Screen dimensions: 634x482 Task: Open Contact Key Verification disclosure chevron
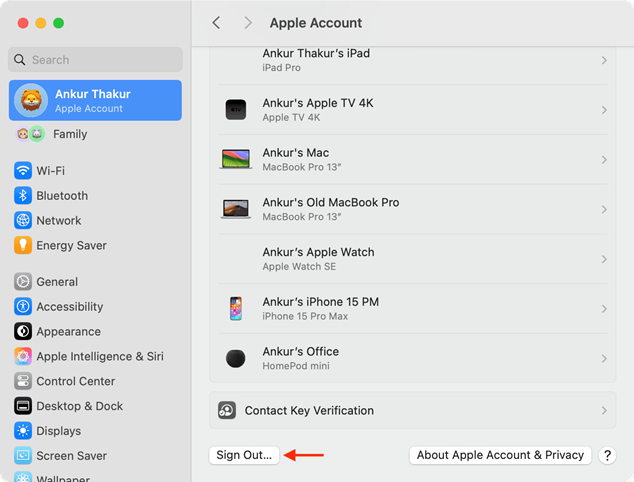click(x=604, y=410)
